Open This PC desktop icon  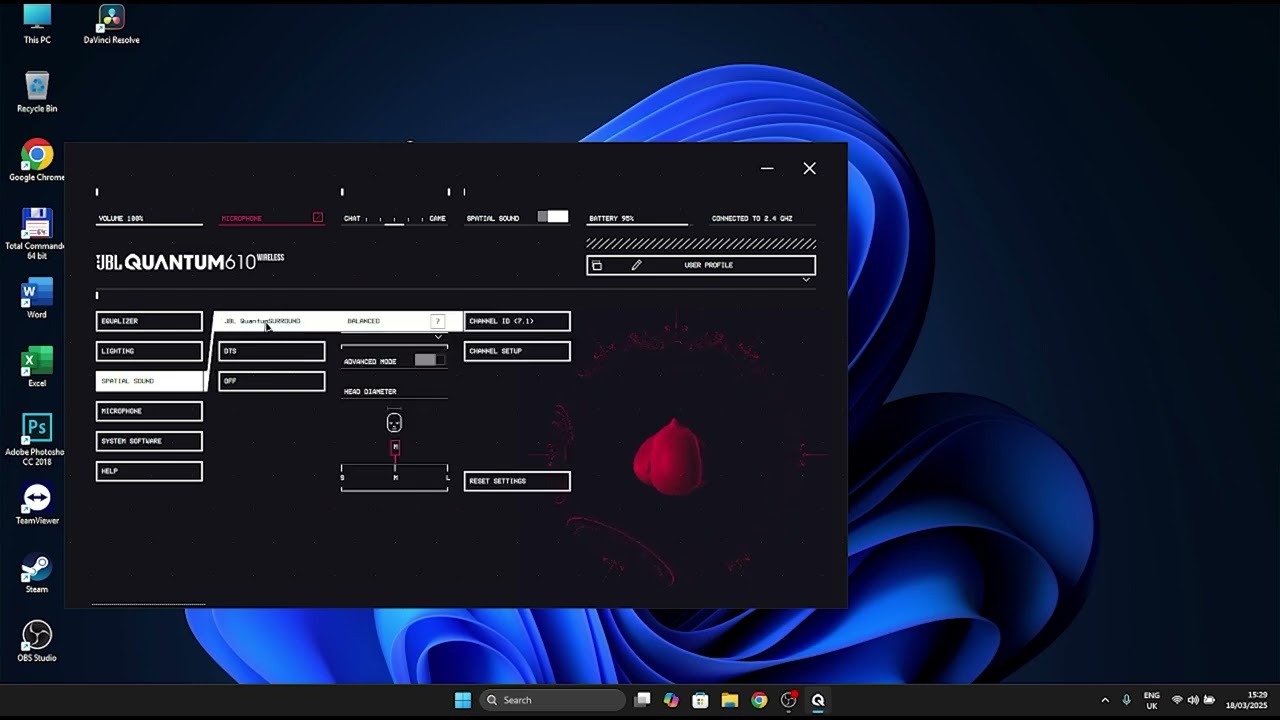[37, 24]
